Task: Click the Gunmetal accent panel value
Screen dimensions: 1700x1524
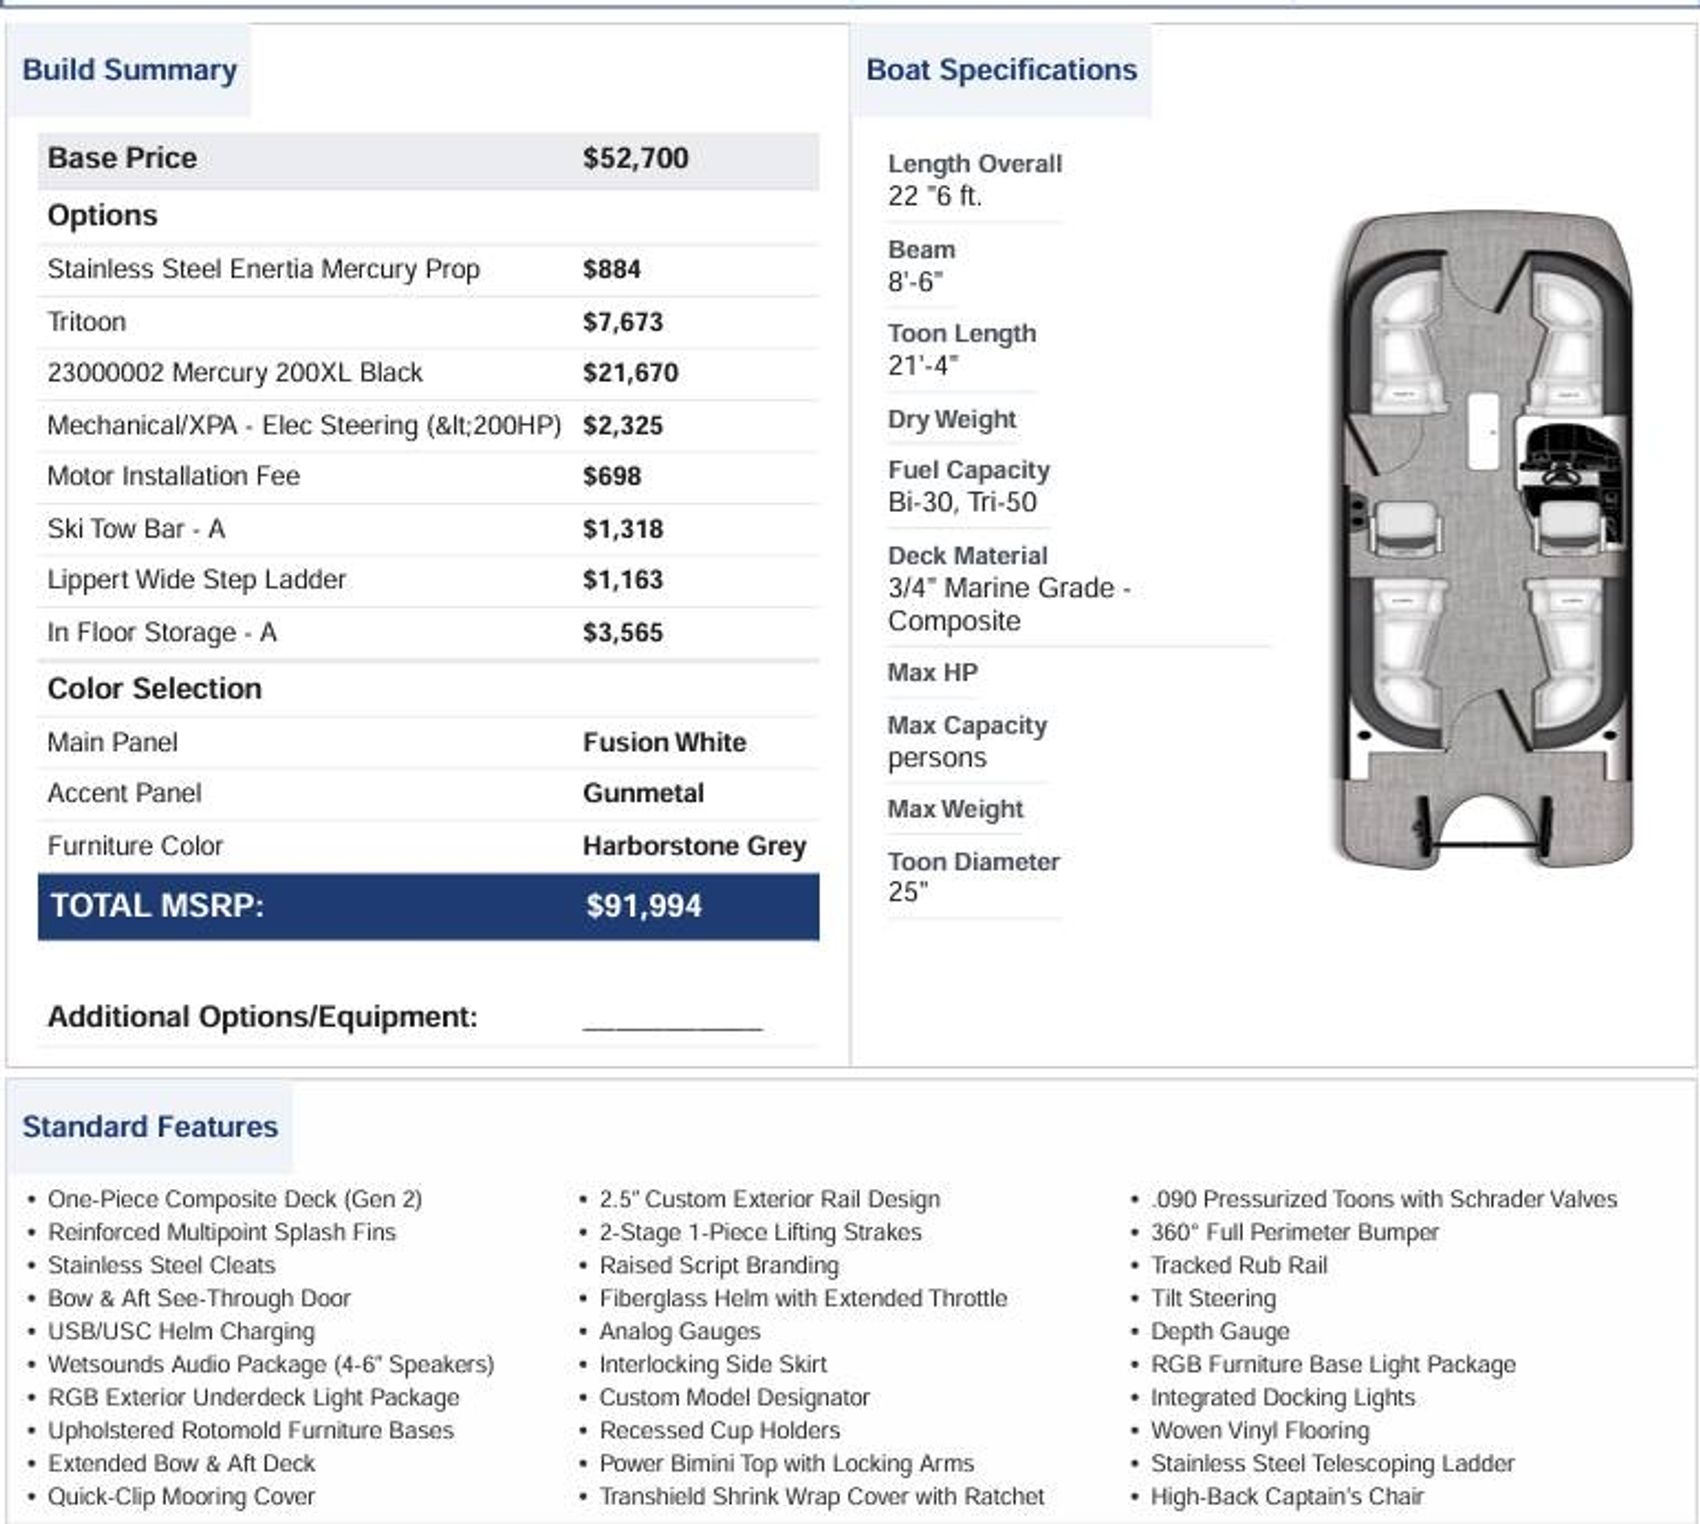Action: [643, 793]
